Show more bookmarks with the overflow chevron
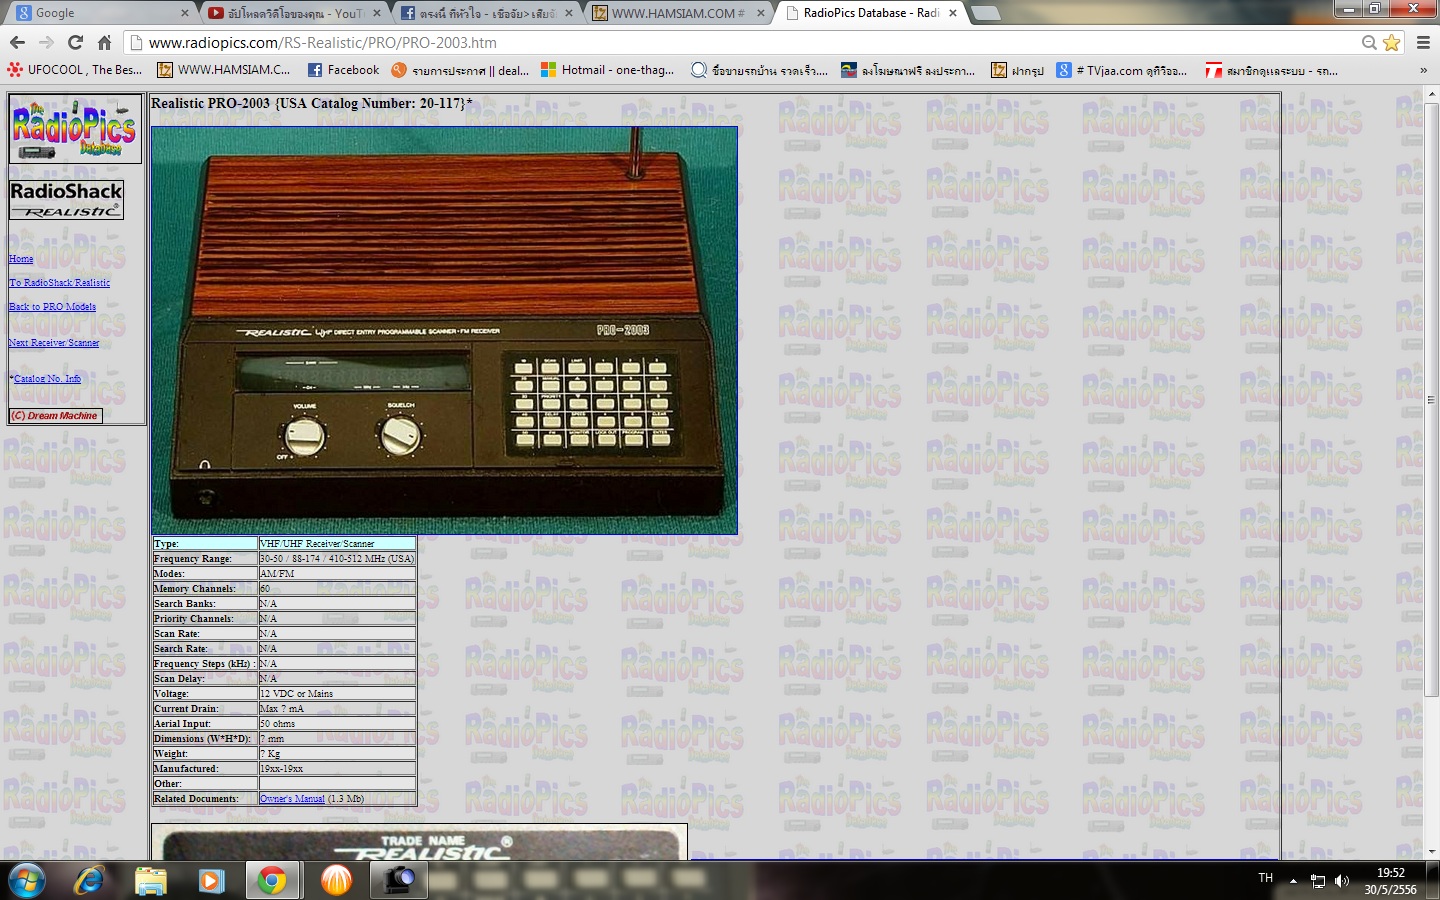 point(1423,70)
